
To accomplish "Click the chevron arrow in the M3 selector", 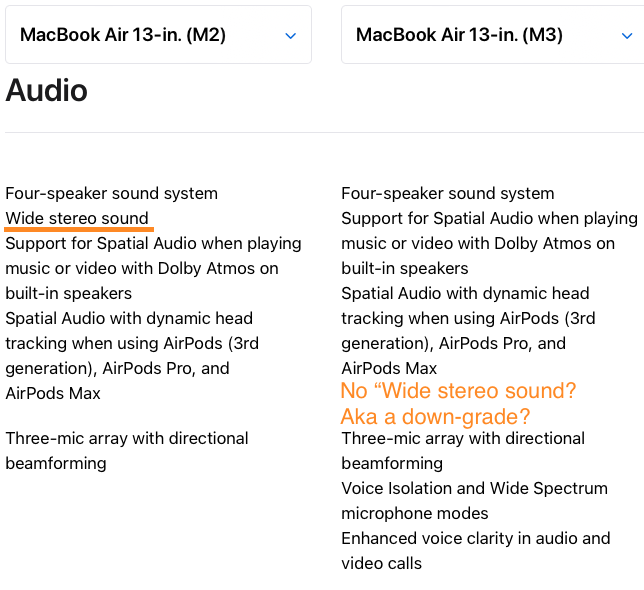I will pyautogui.click(x=626, y=36).
